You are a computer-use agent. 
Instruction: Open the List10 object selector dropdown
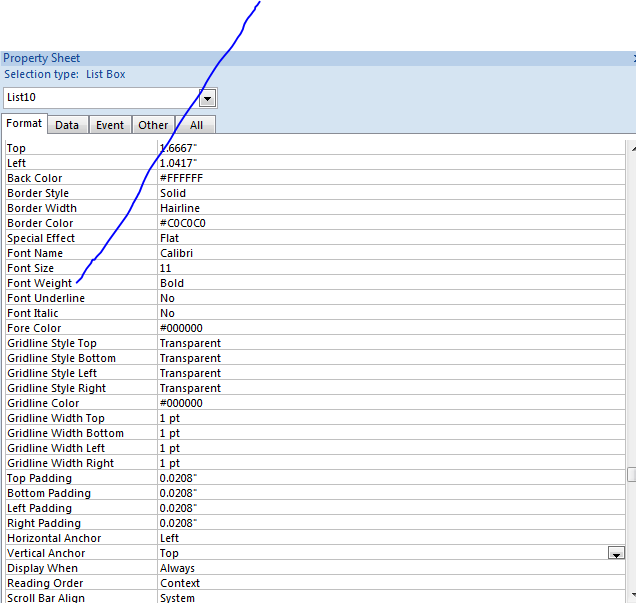pos(207,98)
